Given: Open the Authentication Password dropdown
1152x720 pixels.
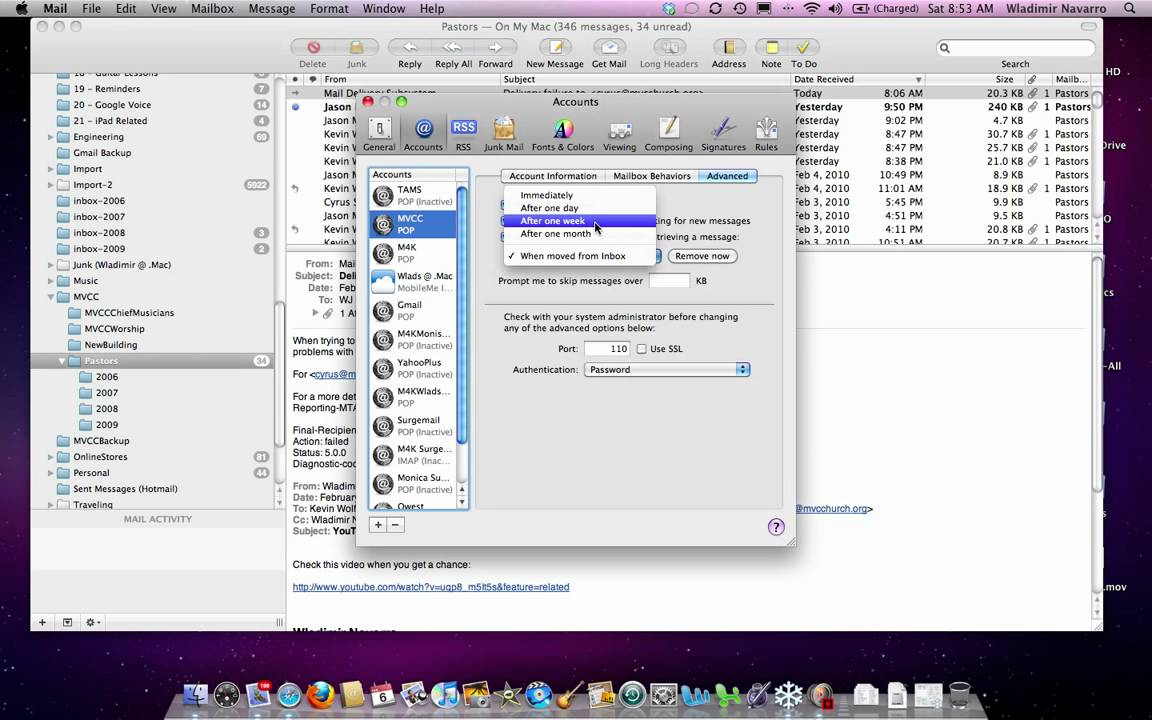Looking at the screenshot, I should [667, 370].
